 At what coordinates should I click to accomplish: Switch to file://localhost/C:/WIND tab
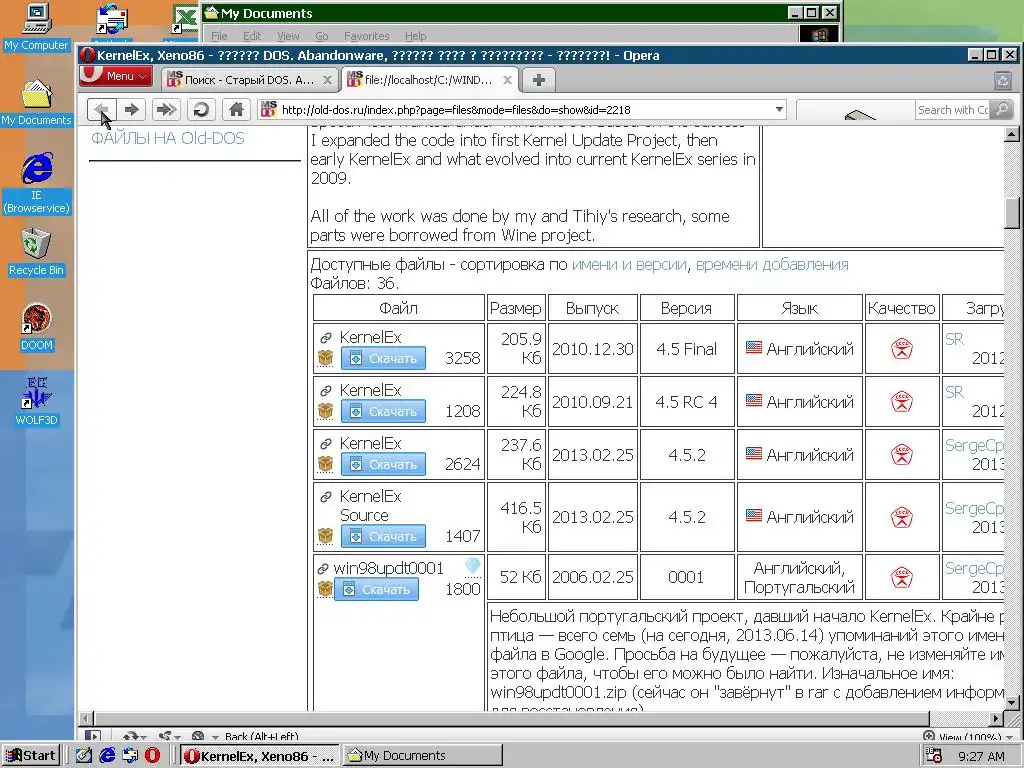tap(430, 80)
